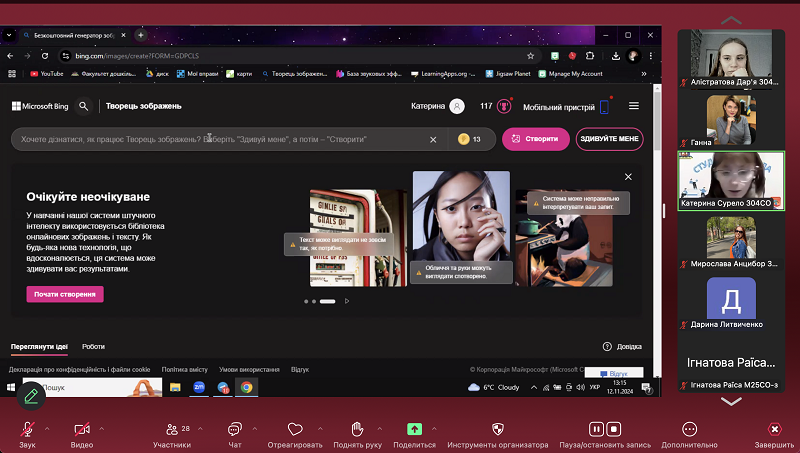This screenshot has width=800, height=453.
Task: Stop the recording
Action: pos(614,429)
